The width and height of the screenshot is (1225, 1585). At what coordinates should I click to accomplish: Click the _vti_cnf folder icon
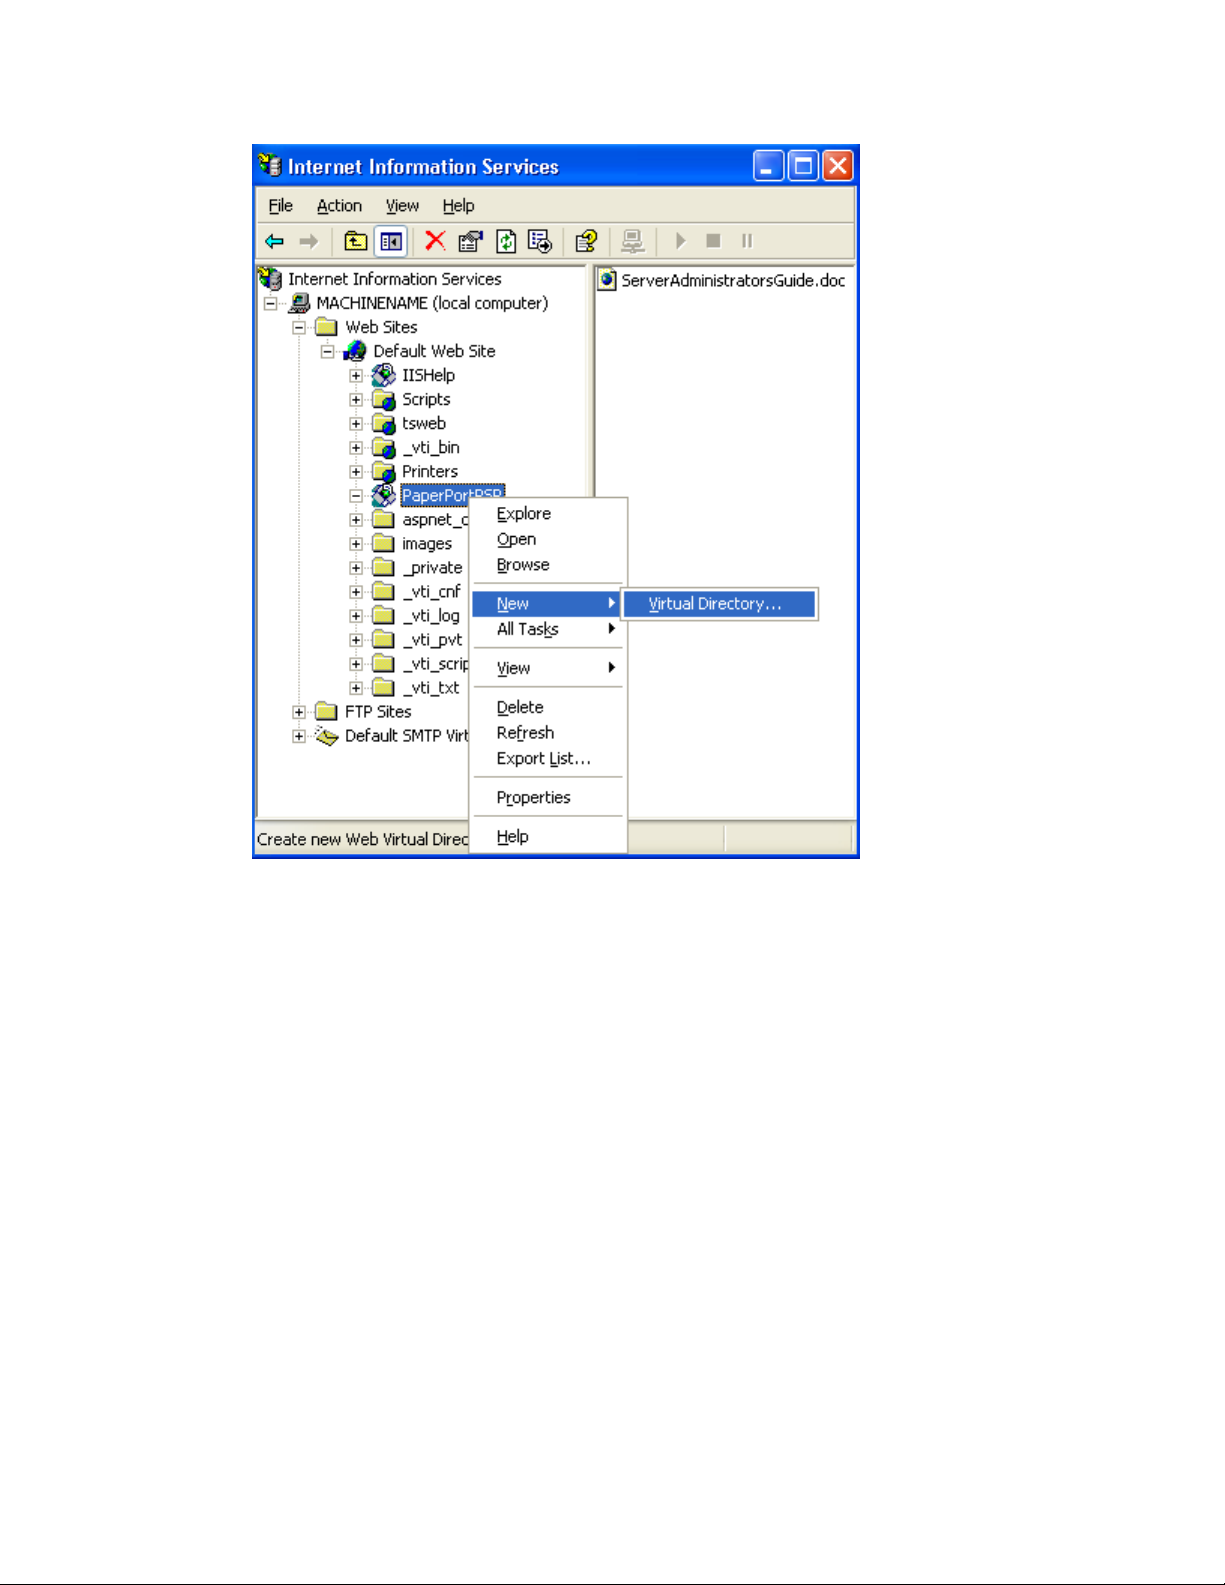coord(384,591)
